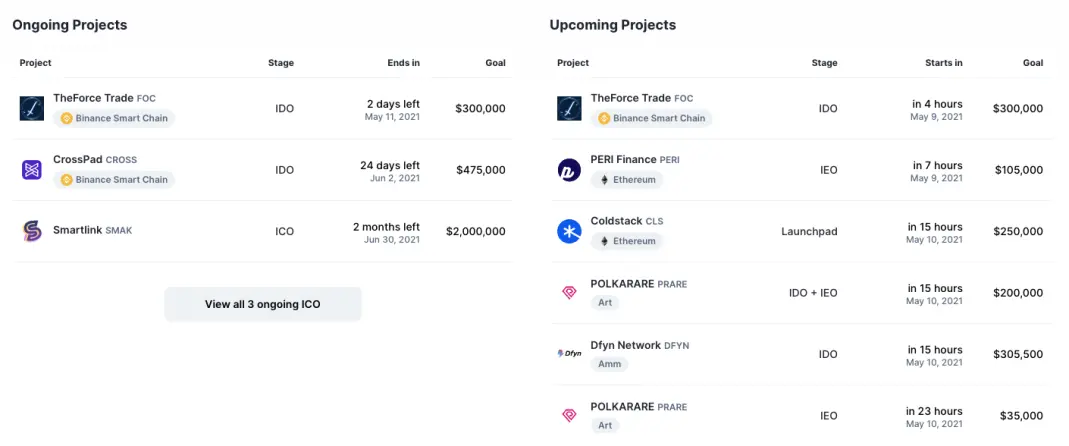Click Goal column header in Upcoming Projects
Image resolution: width=1069 pixels, height=446 pixels.
1033,63
